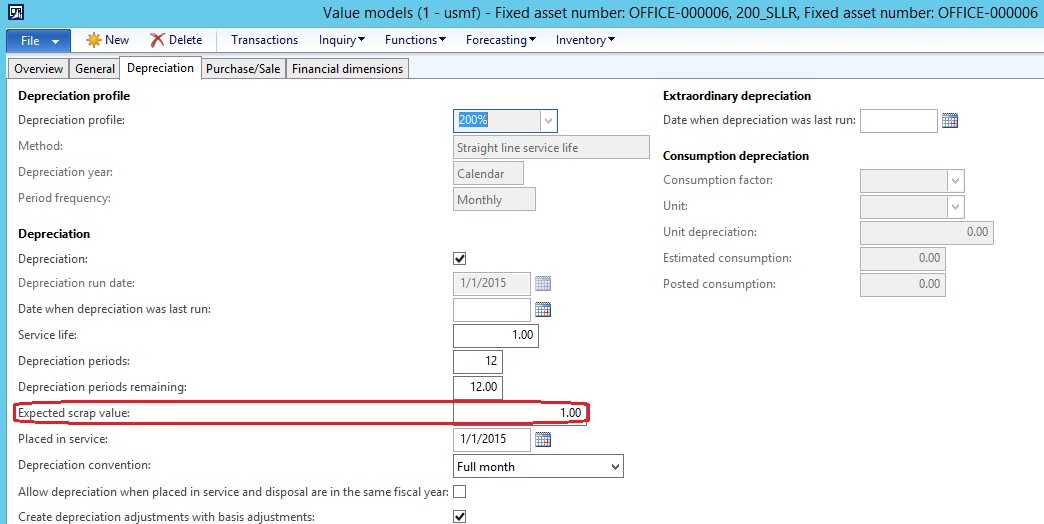
Task: Open the File menu dropdown
Action: (x=39, y=41)
